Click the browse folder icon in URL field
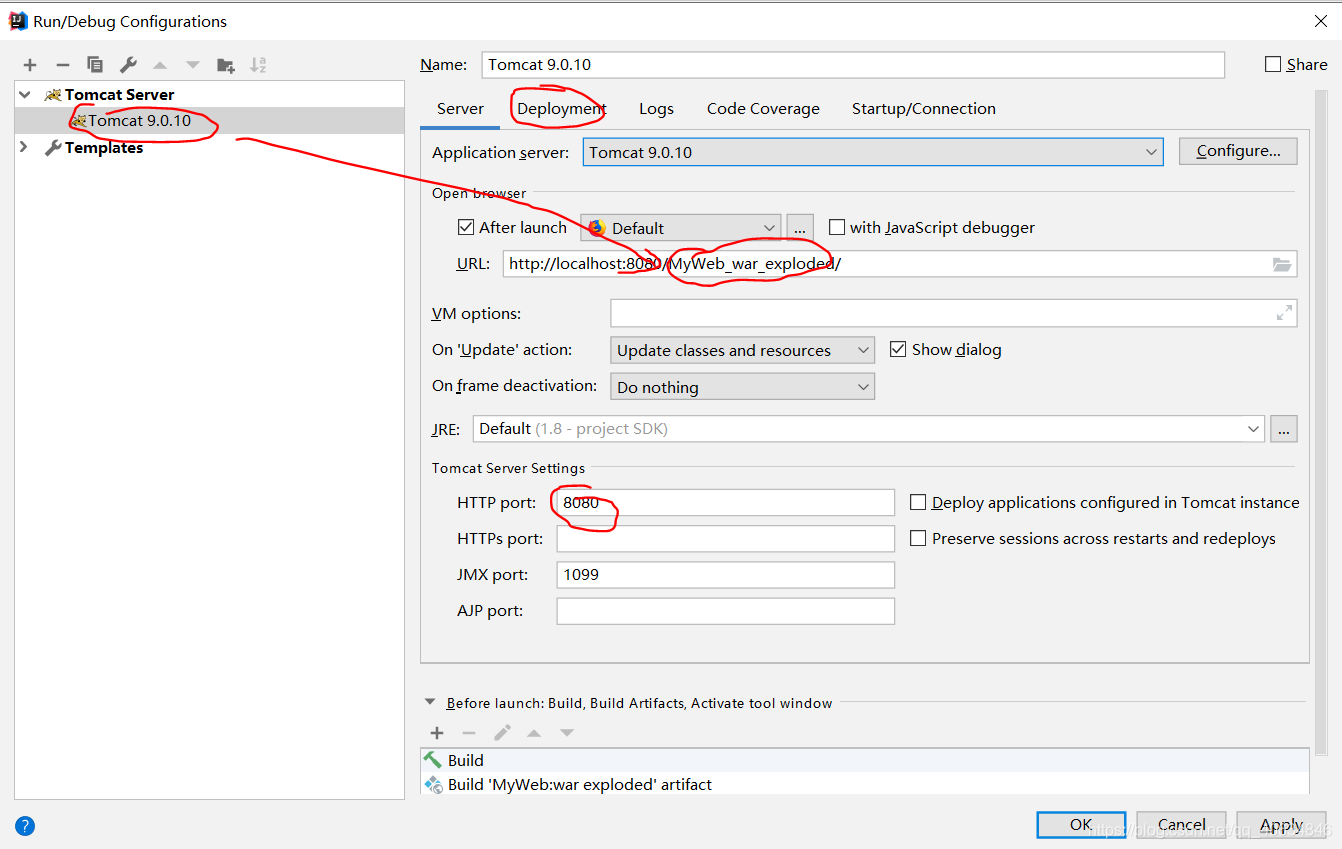The height and width of the screenshot is (849, 1342). click(x=1282, y=264)
